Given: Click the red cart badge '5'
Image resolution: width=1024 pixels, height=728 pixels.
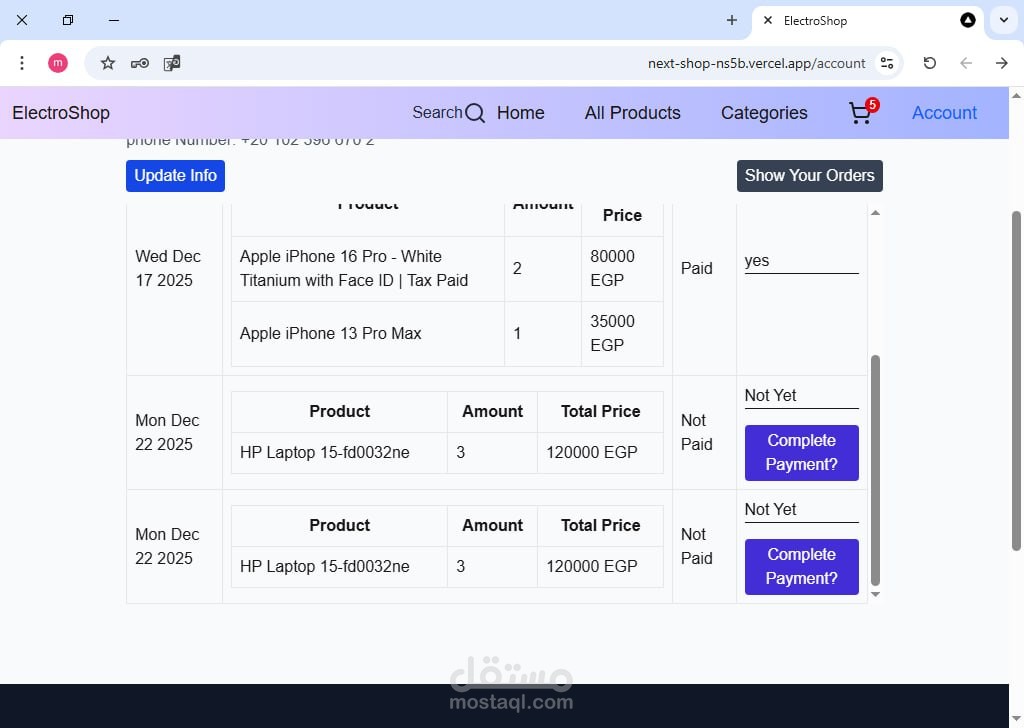Looking at the screenshot, I should click(x=872, y=104).
